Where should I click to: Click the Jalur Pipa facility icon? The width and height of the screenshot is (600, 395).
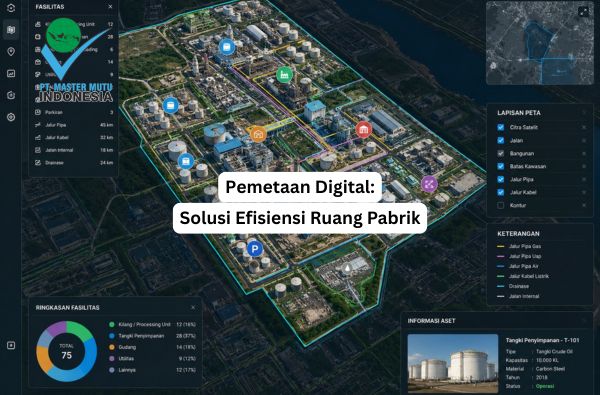coord(38,125)
